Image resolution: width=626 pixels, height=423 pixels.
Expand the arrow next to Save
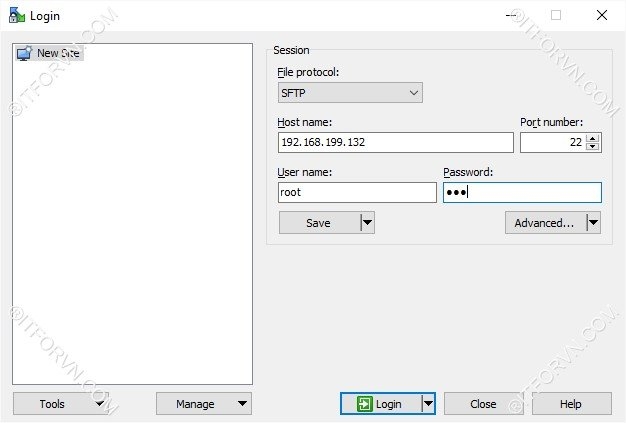pos(367,223)
